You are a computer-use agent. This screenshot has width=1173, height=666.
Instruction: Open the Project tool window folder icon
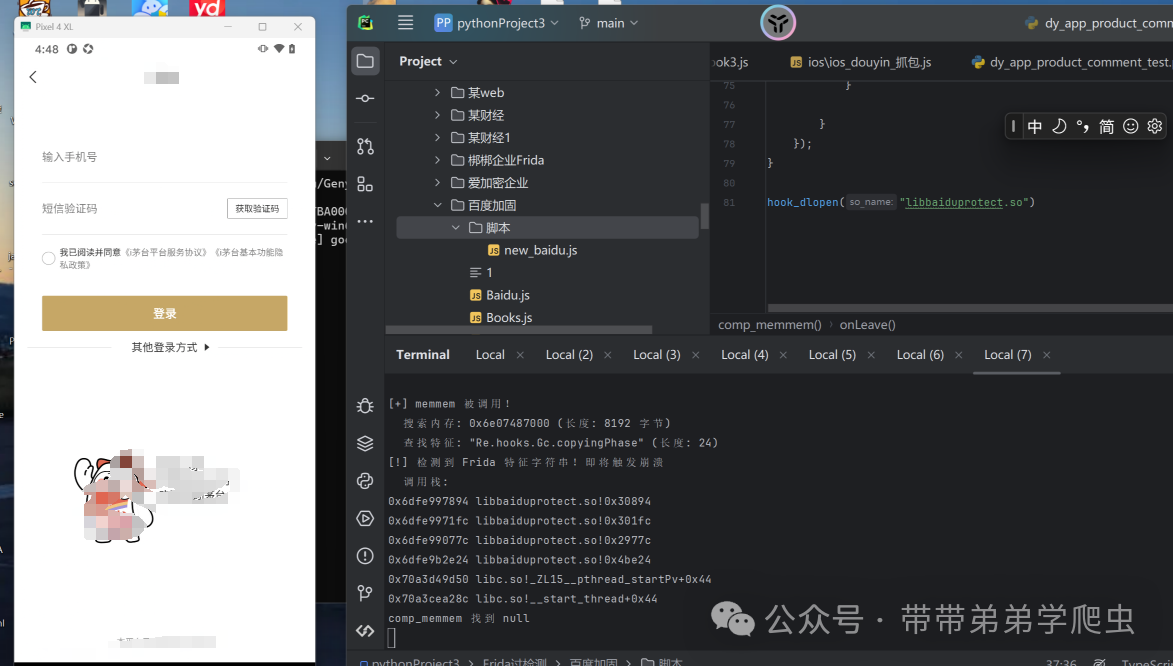pyautogui.click(x=365, y=61)
